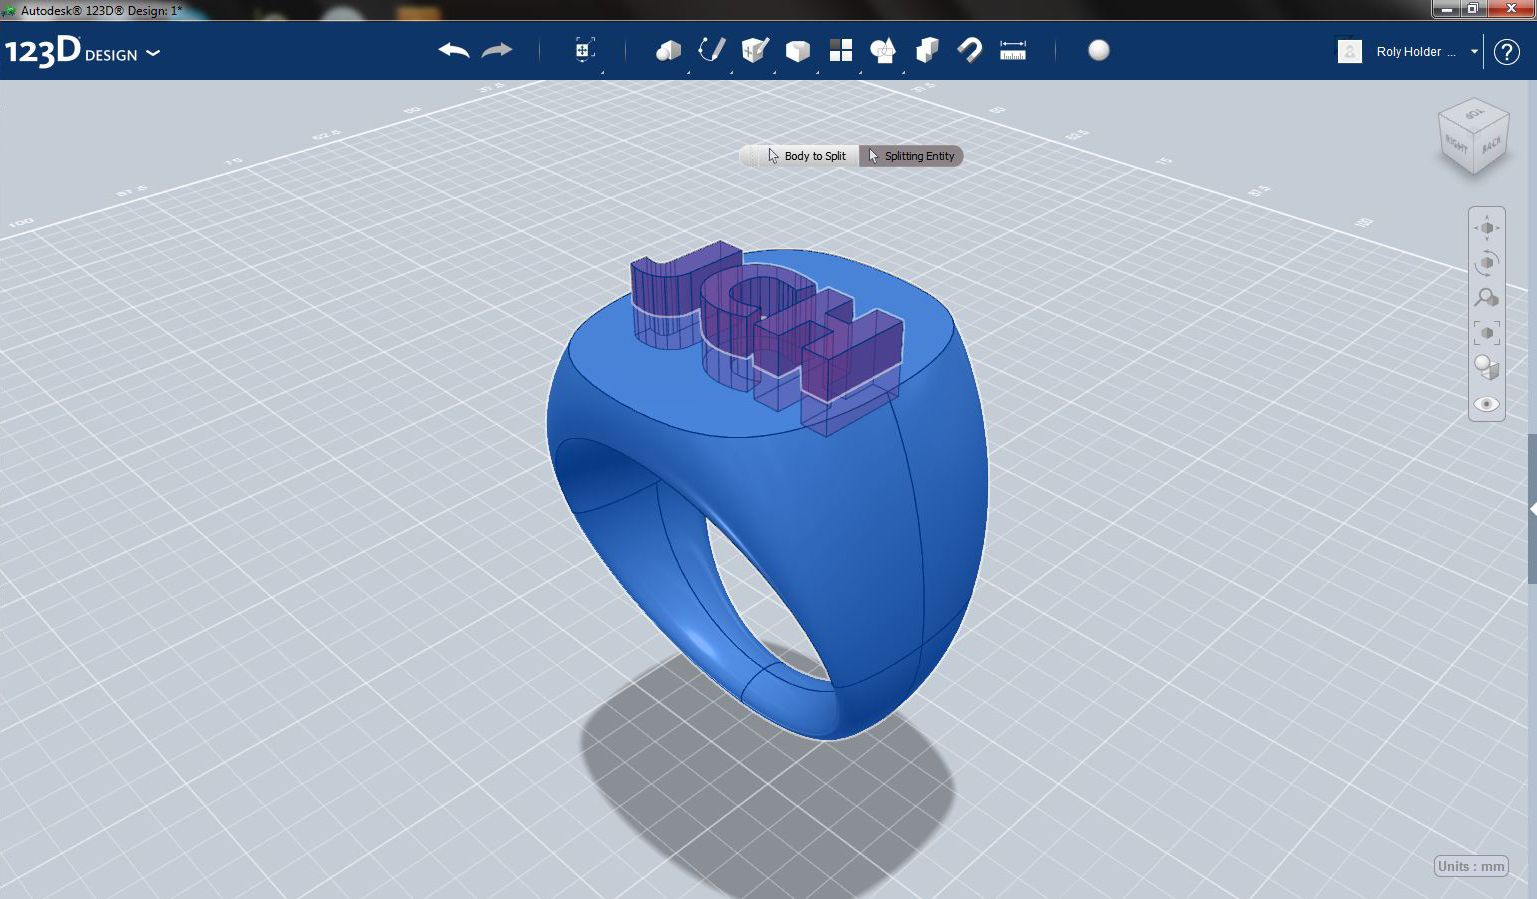Open the Primitives tool
Screen dimensions: 1537x899
pos(667,50)
